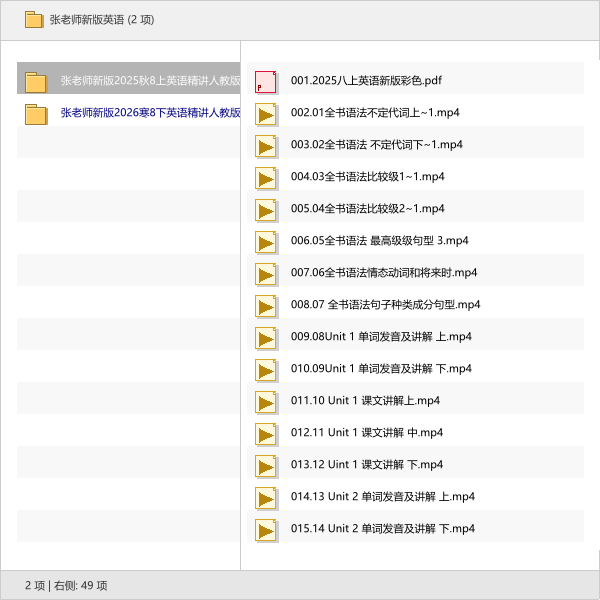Click the video icon of 009.08Unit 1 单词发音及讲解 上.mp4
This screenshot has width=600, height=600.
(x=266, y=337)
